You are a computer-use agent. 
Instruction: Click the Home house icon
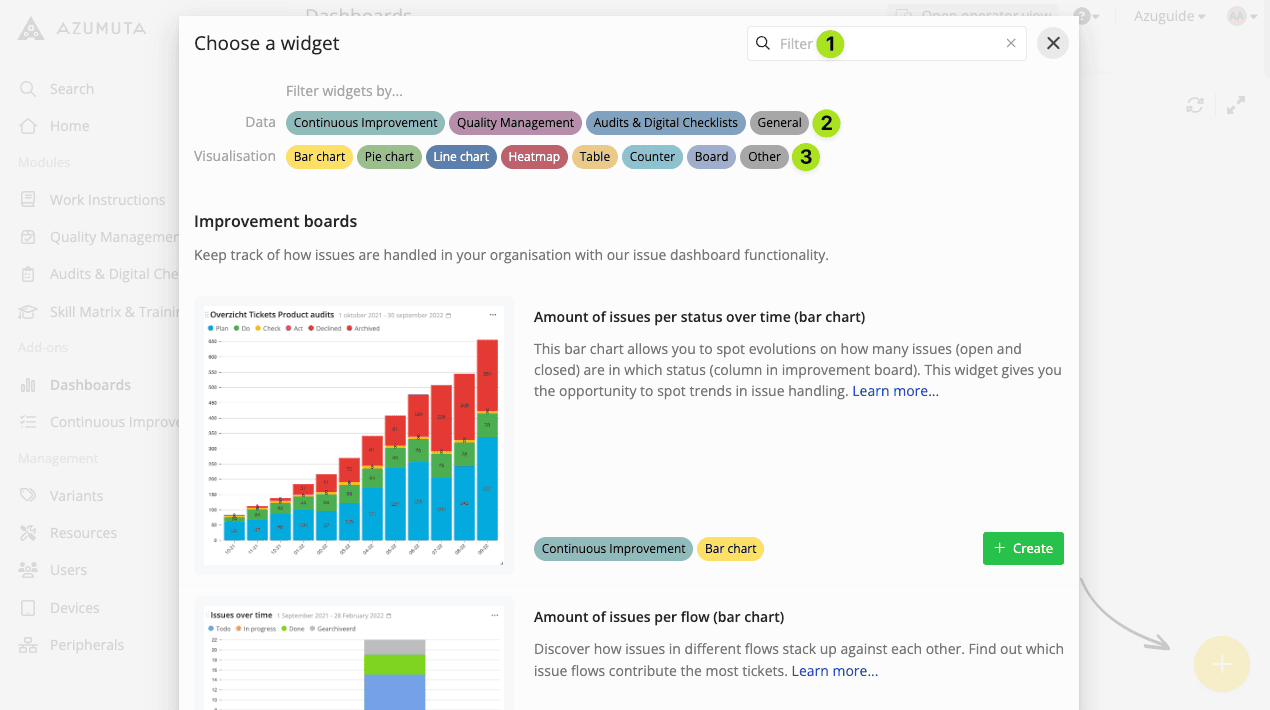(x=28, y=126)
